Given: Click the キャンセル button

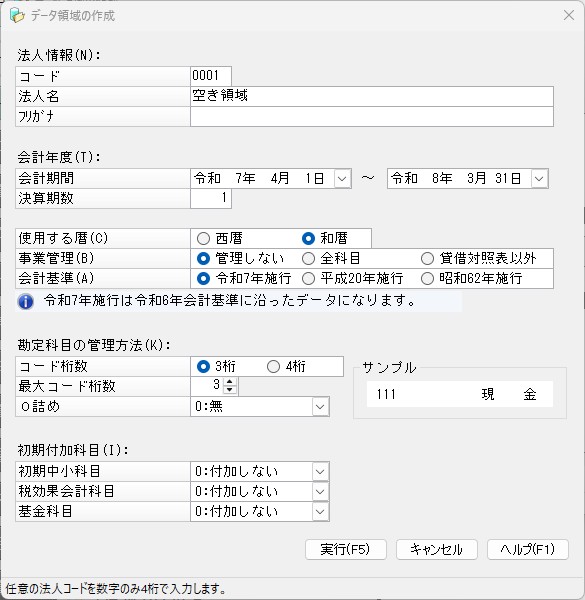Looking at the screenshot, I should [437, 549].
